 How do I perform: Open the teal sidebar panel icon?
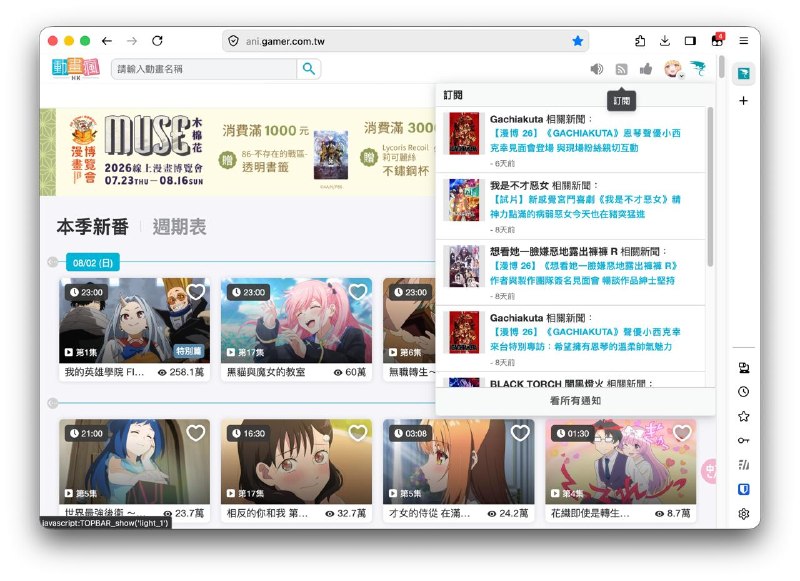(x=743, y=73)
